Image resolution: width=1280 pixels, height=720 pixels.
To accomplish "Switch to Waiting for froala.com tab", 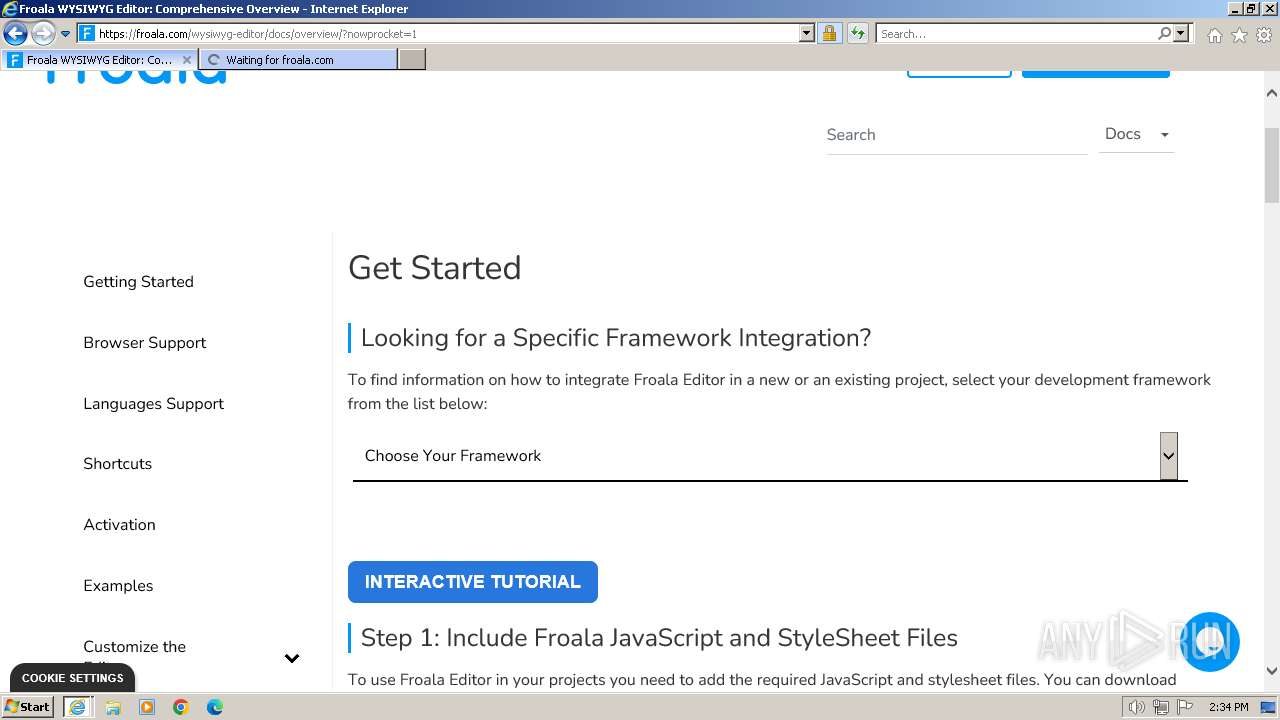I will tap(298, 59).
